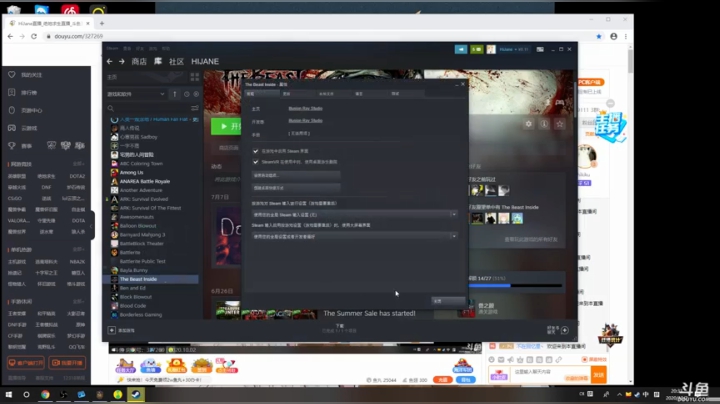
Task: Favorite The Beast Inside star icon
Action: pyautogui.click(x=560, y=124)
